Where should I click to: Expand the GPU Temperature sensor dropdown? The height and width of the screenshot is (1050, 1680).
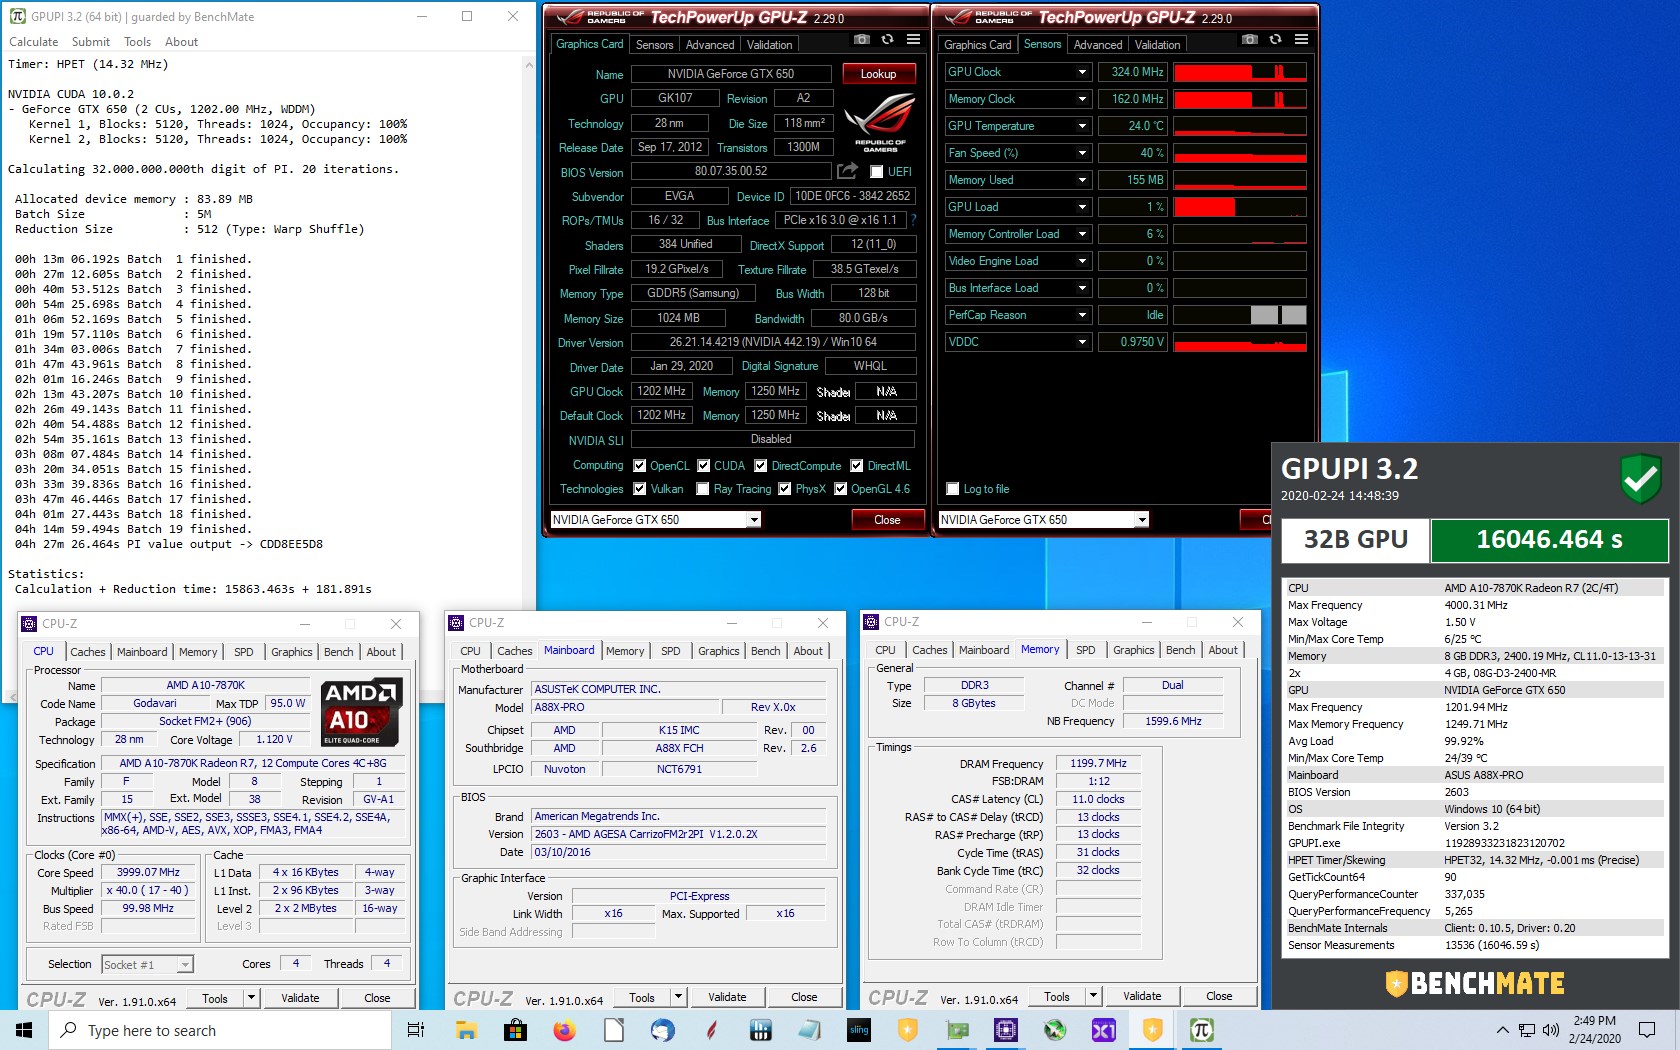coord(1082,126)
